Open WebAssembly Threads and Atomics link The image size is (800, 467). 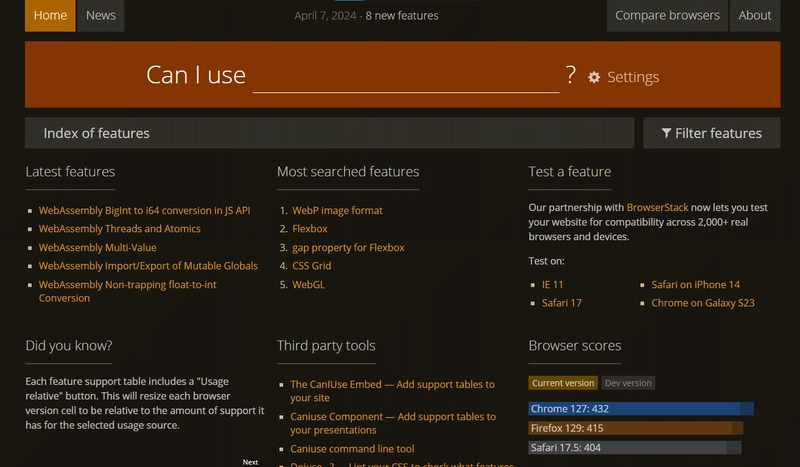tap(119, 229)
